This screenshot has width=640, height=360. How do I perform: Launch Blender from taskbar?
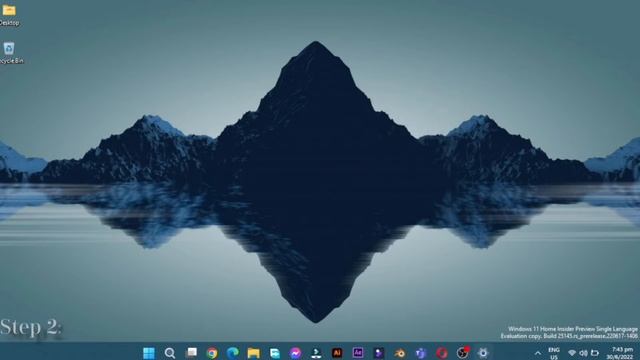[400, 353]
